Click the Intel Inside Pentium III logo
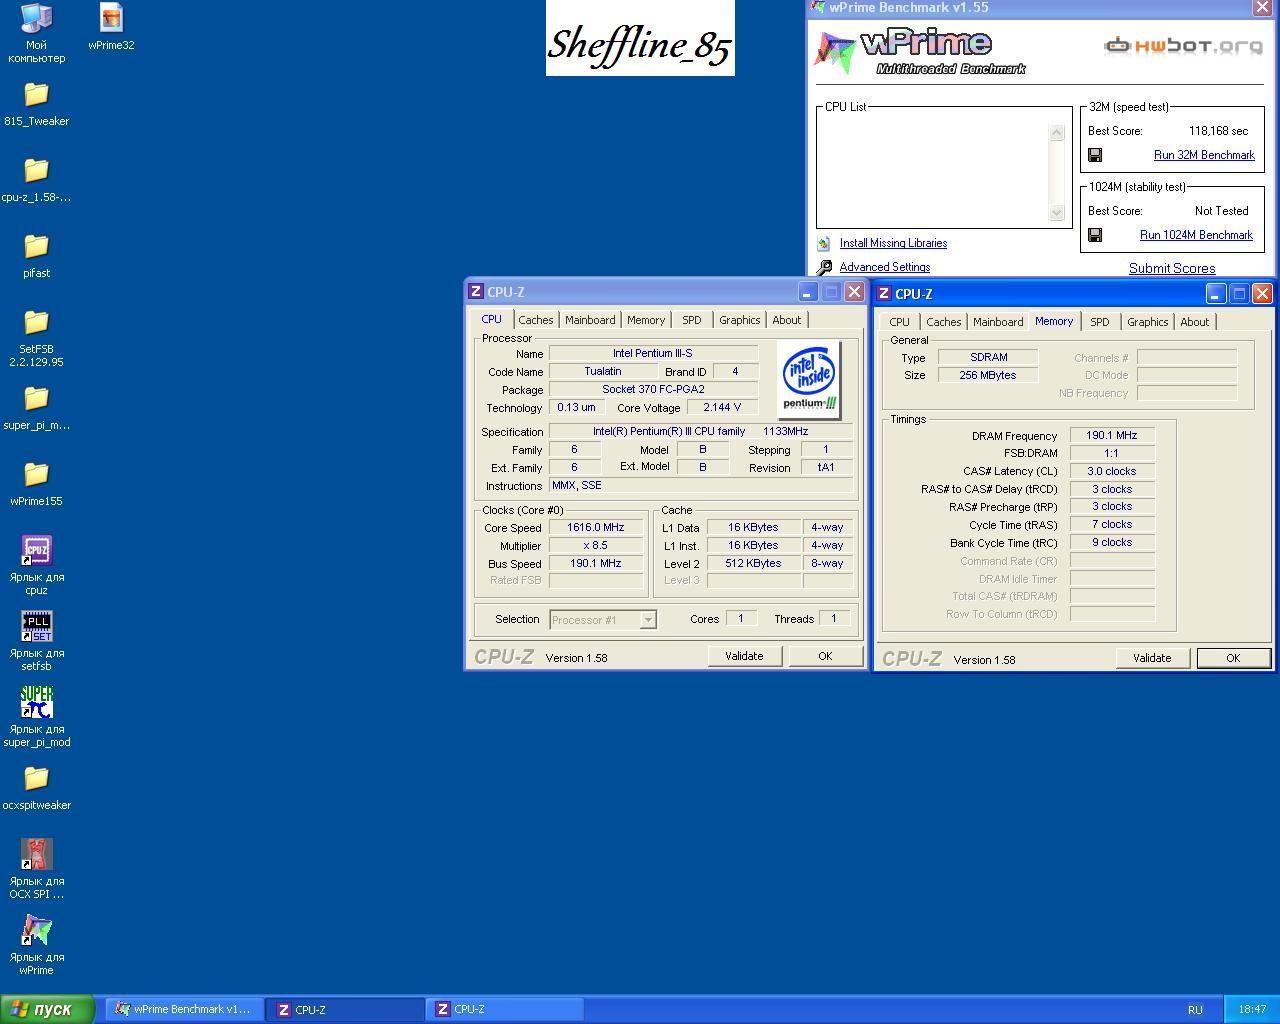 [809, 380]
